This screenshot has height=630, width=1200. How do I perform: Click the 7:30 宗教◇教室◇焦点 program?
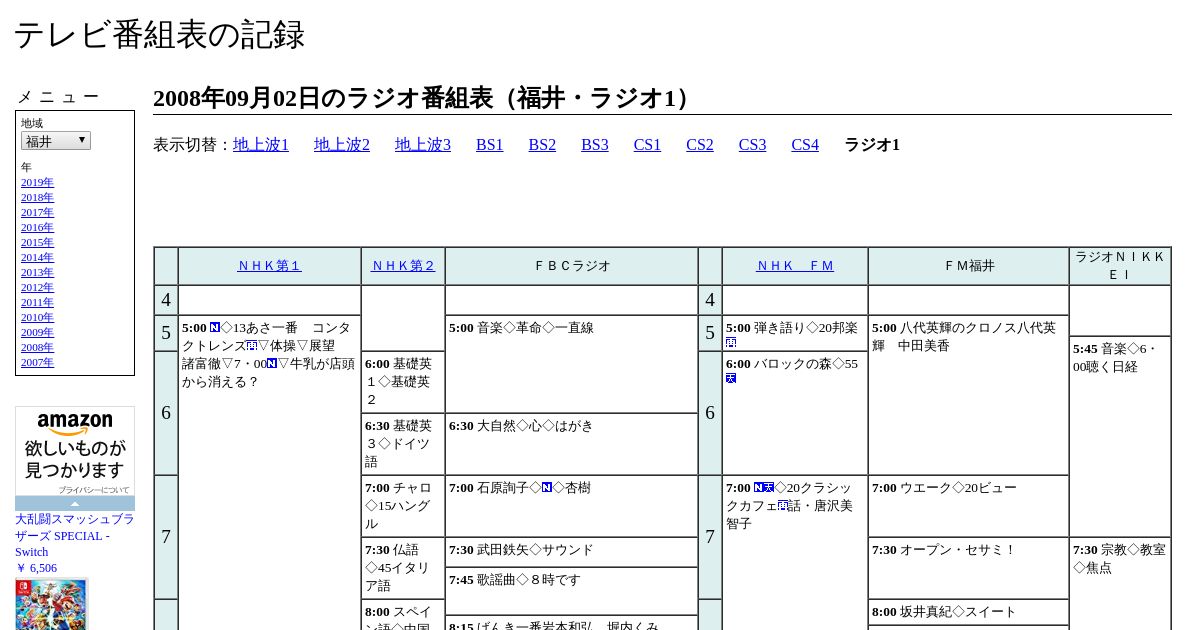pos(1120,584)
